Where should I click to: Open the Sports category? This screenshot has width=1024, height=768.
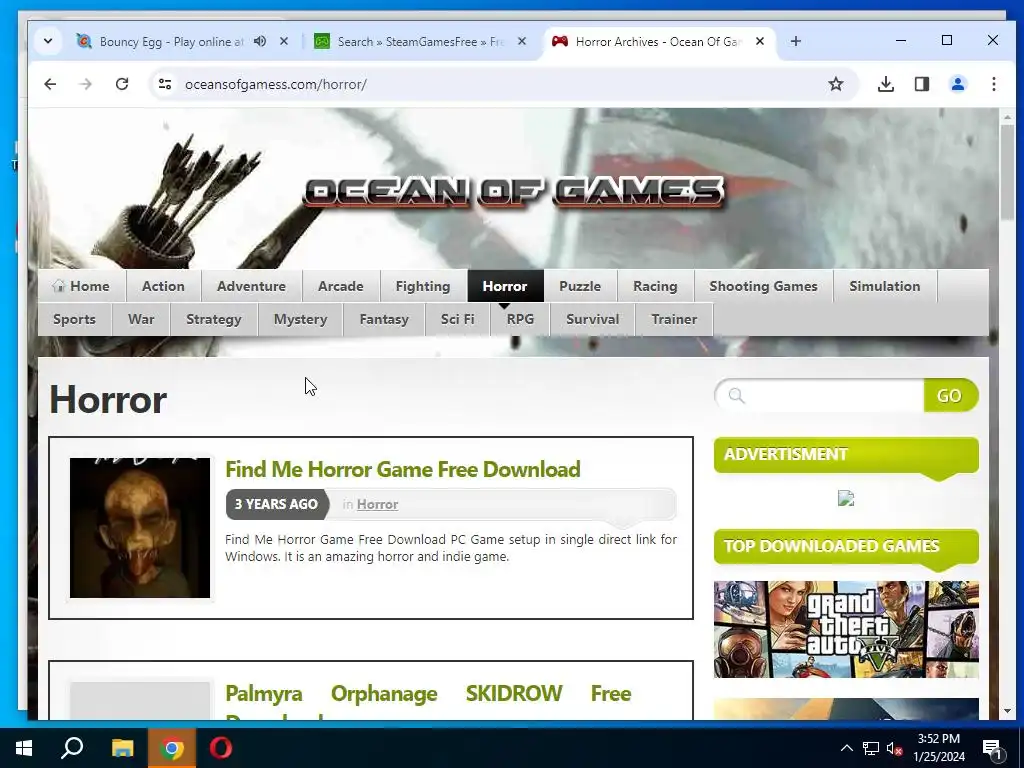coord(74,319)
